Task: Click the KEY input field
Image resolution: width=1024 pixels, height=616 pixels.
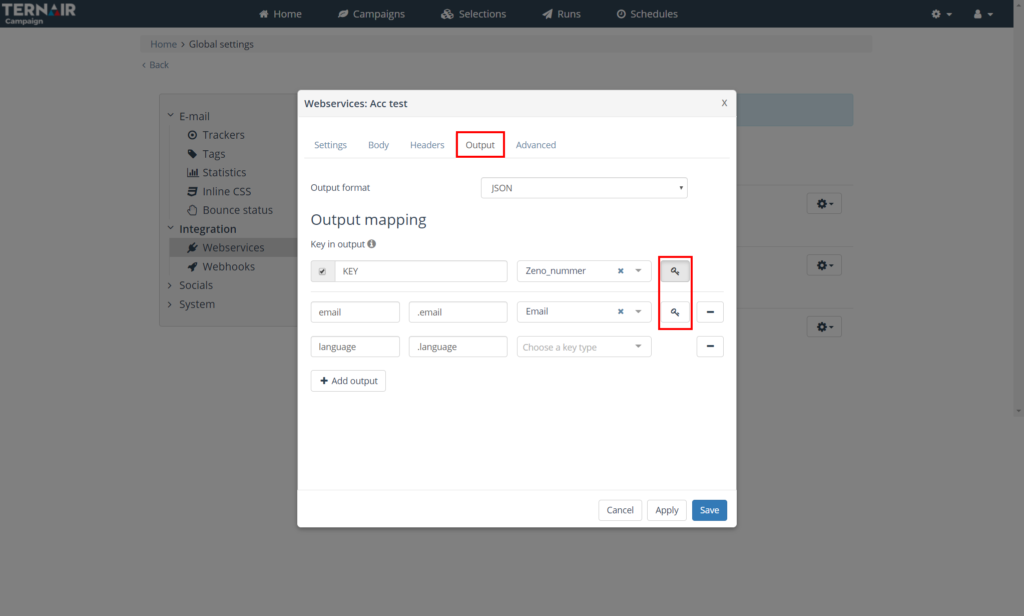Action: (x=421, y=271)
